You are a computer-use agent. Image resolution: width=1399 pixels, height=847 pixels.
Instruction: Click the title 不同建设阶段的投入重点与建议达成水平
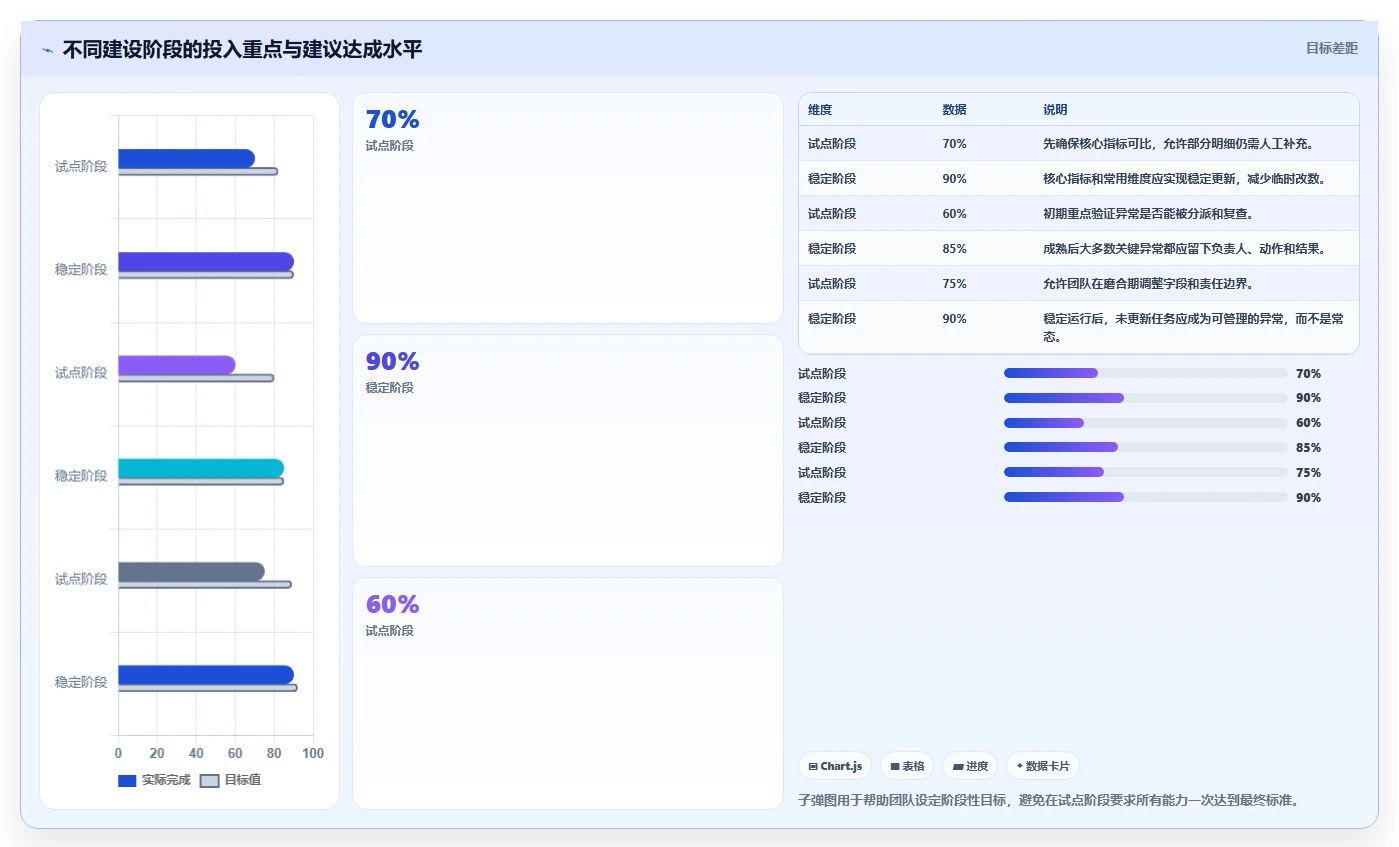click(242, 50)
